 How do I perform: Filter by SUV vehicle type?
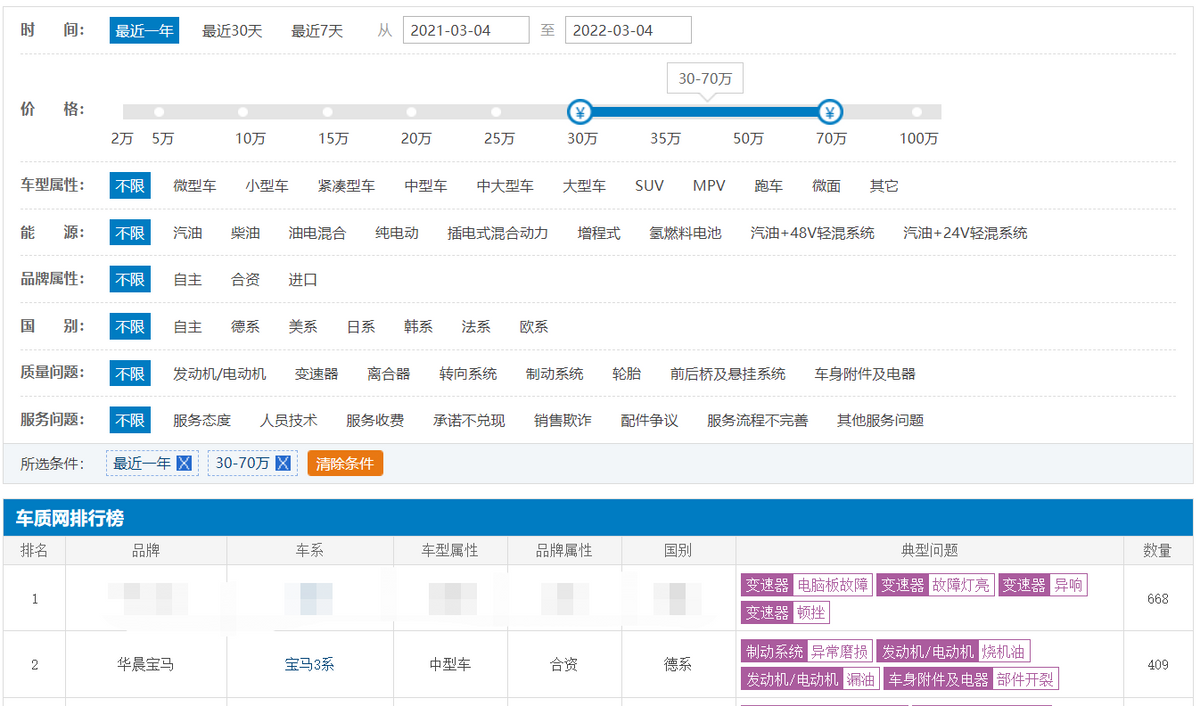649,186
